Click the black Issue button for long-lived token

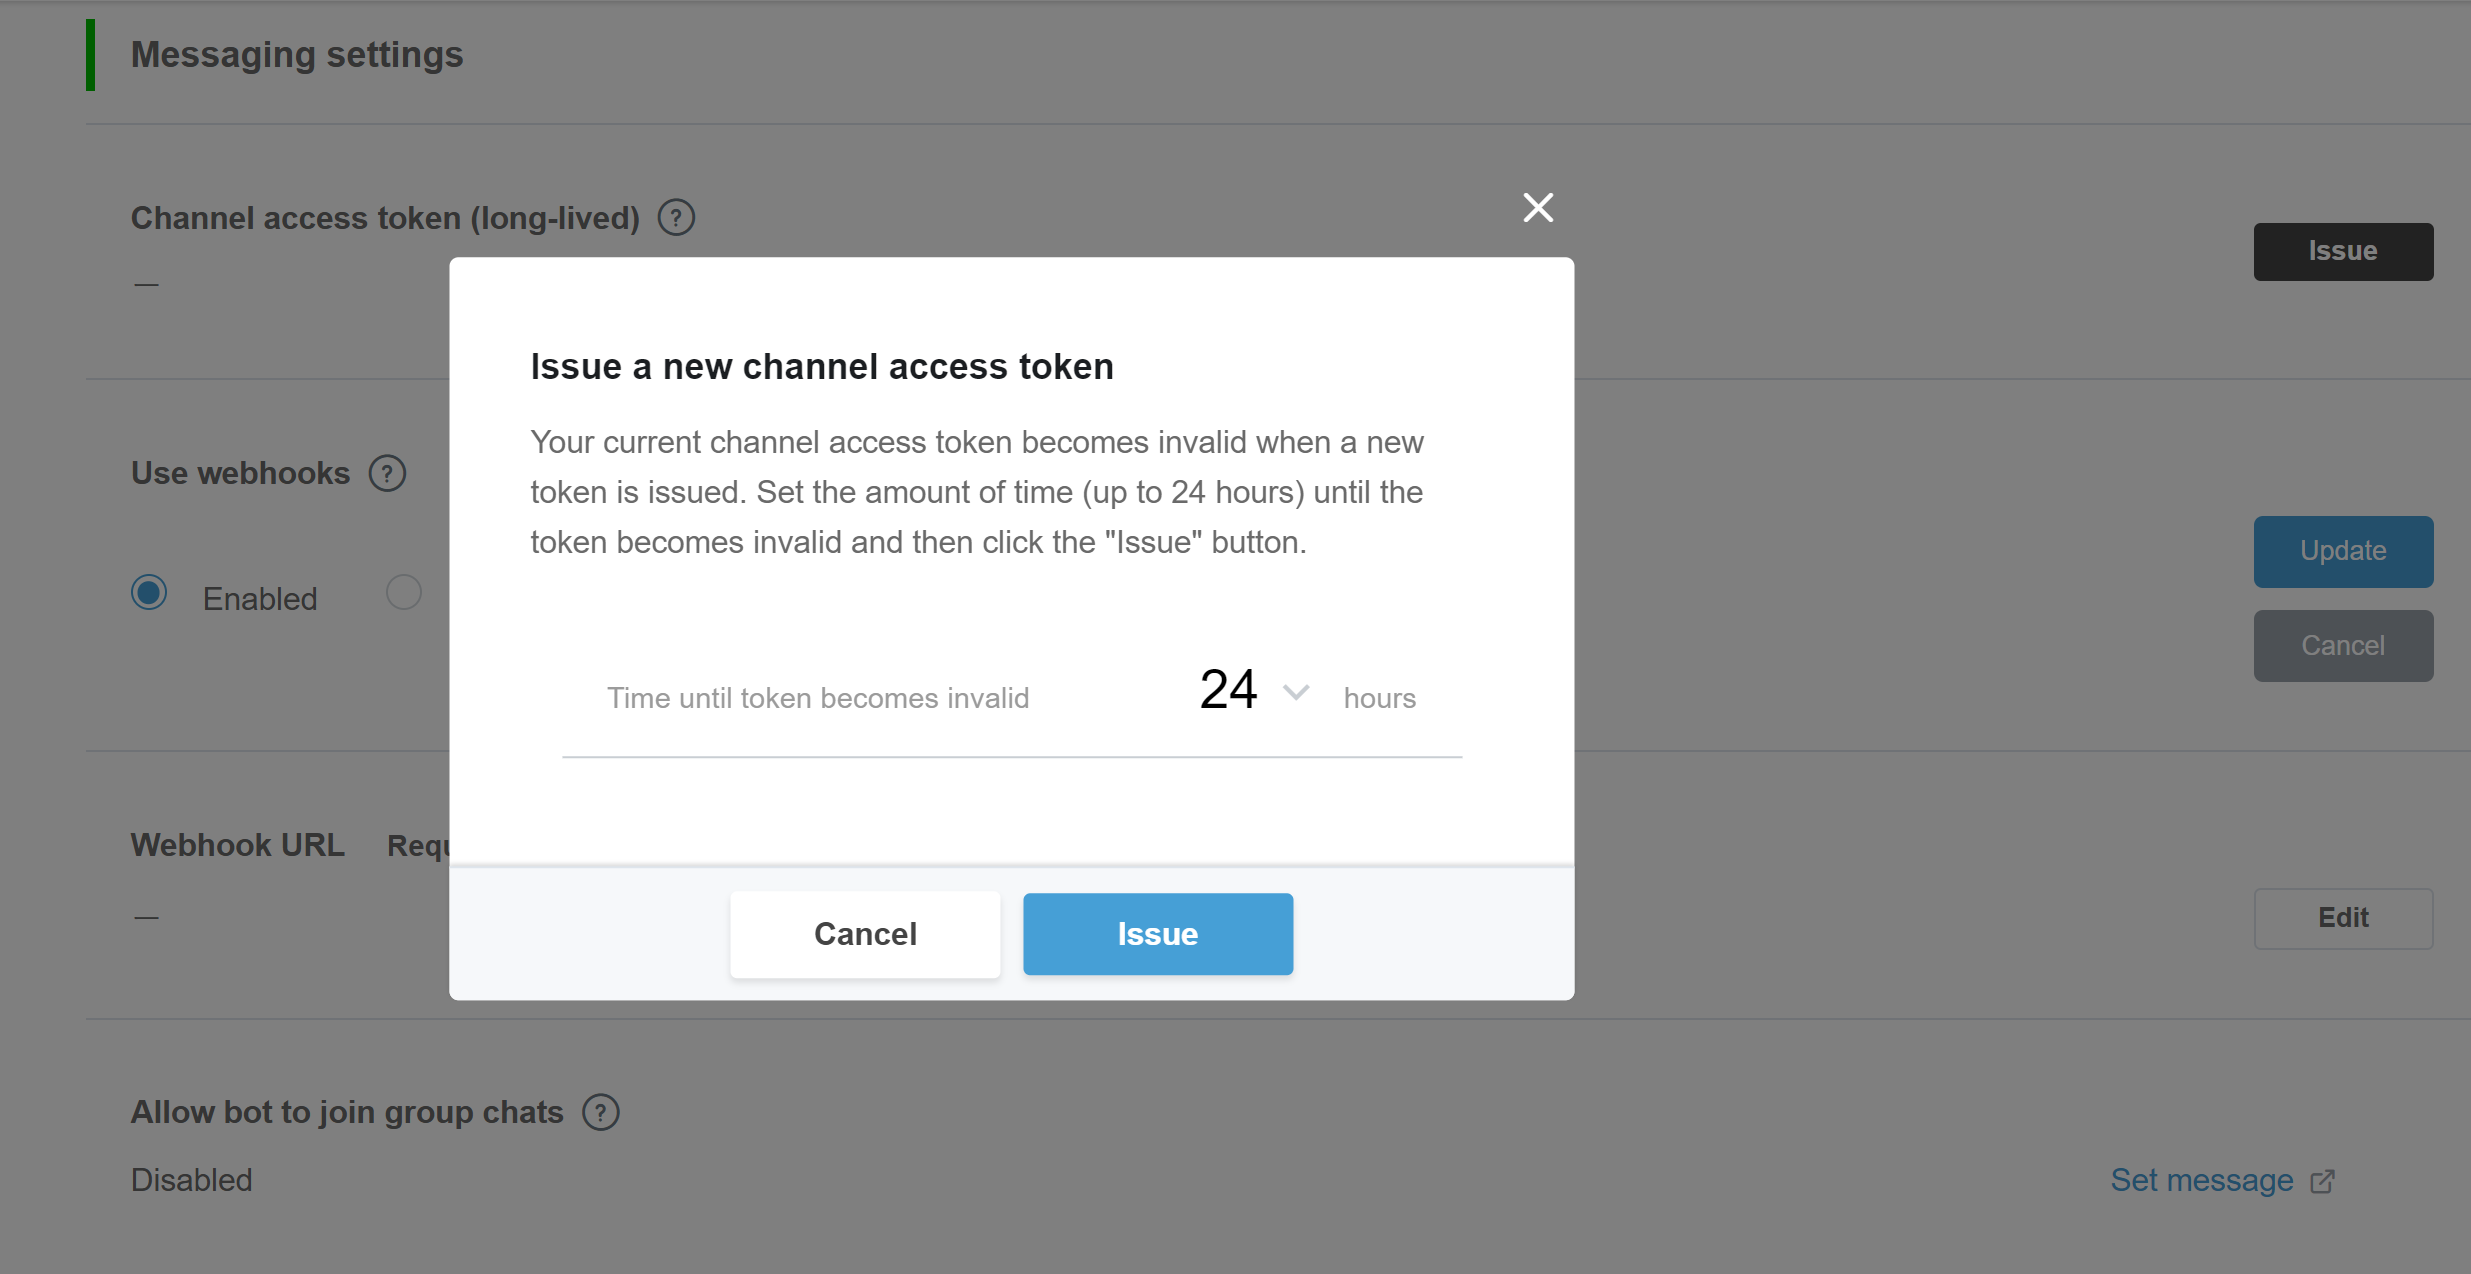tap(2343, 251)
